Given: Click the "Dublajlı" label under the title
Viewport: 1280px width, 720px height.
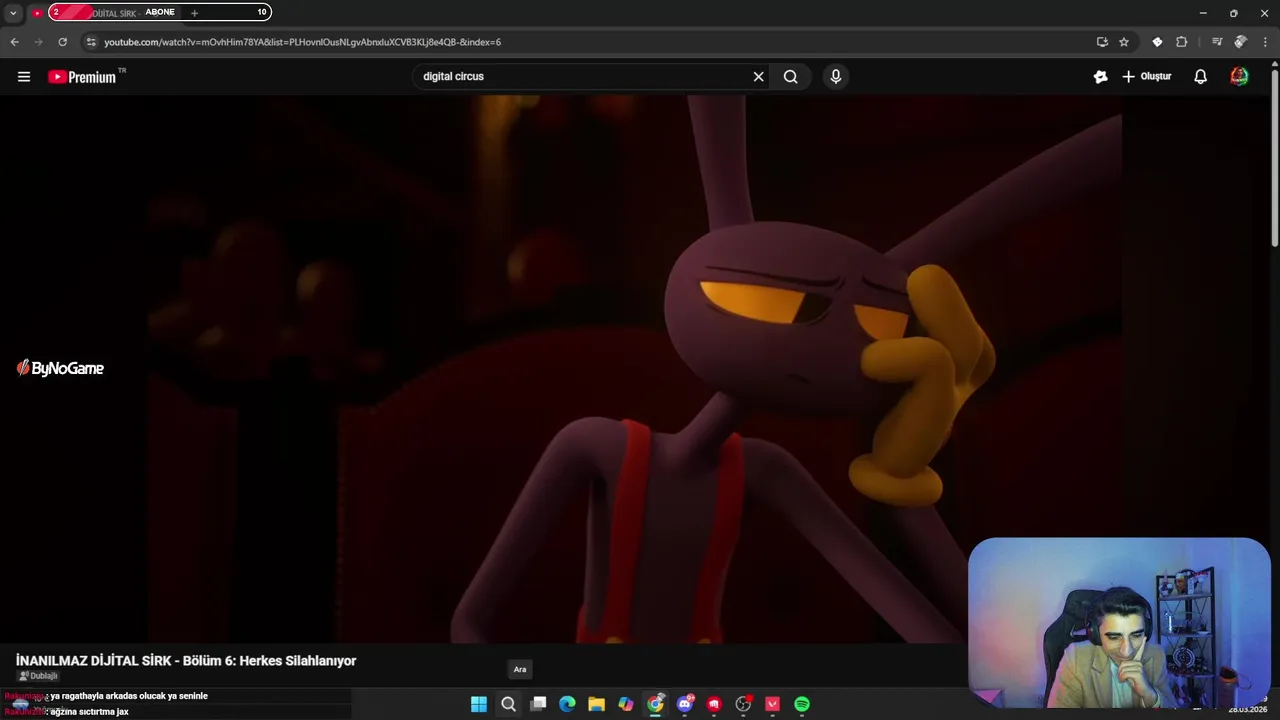Looking at the screenshot, I should (38, 676).
